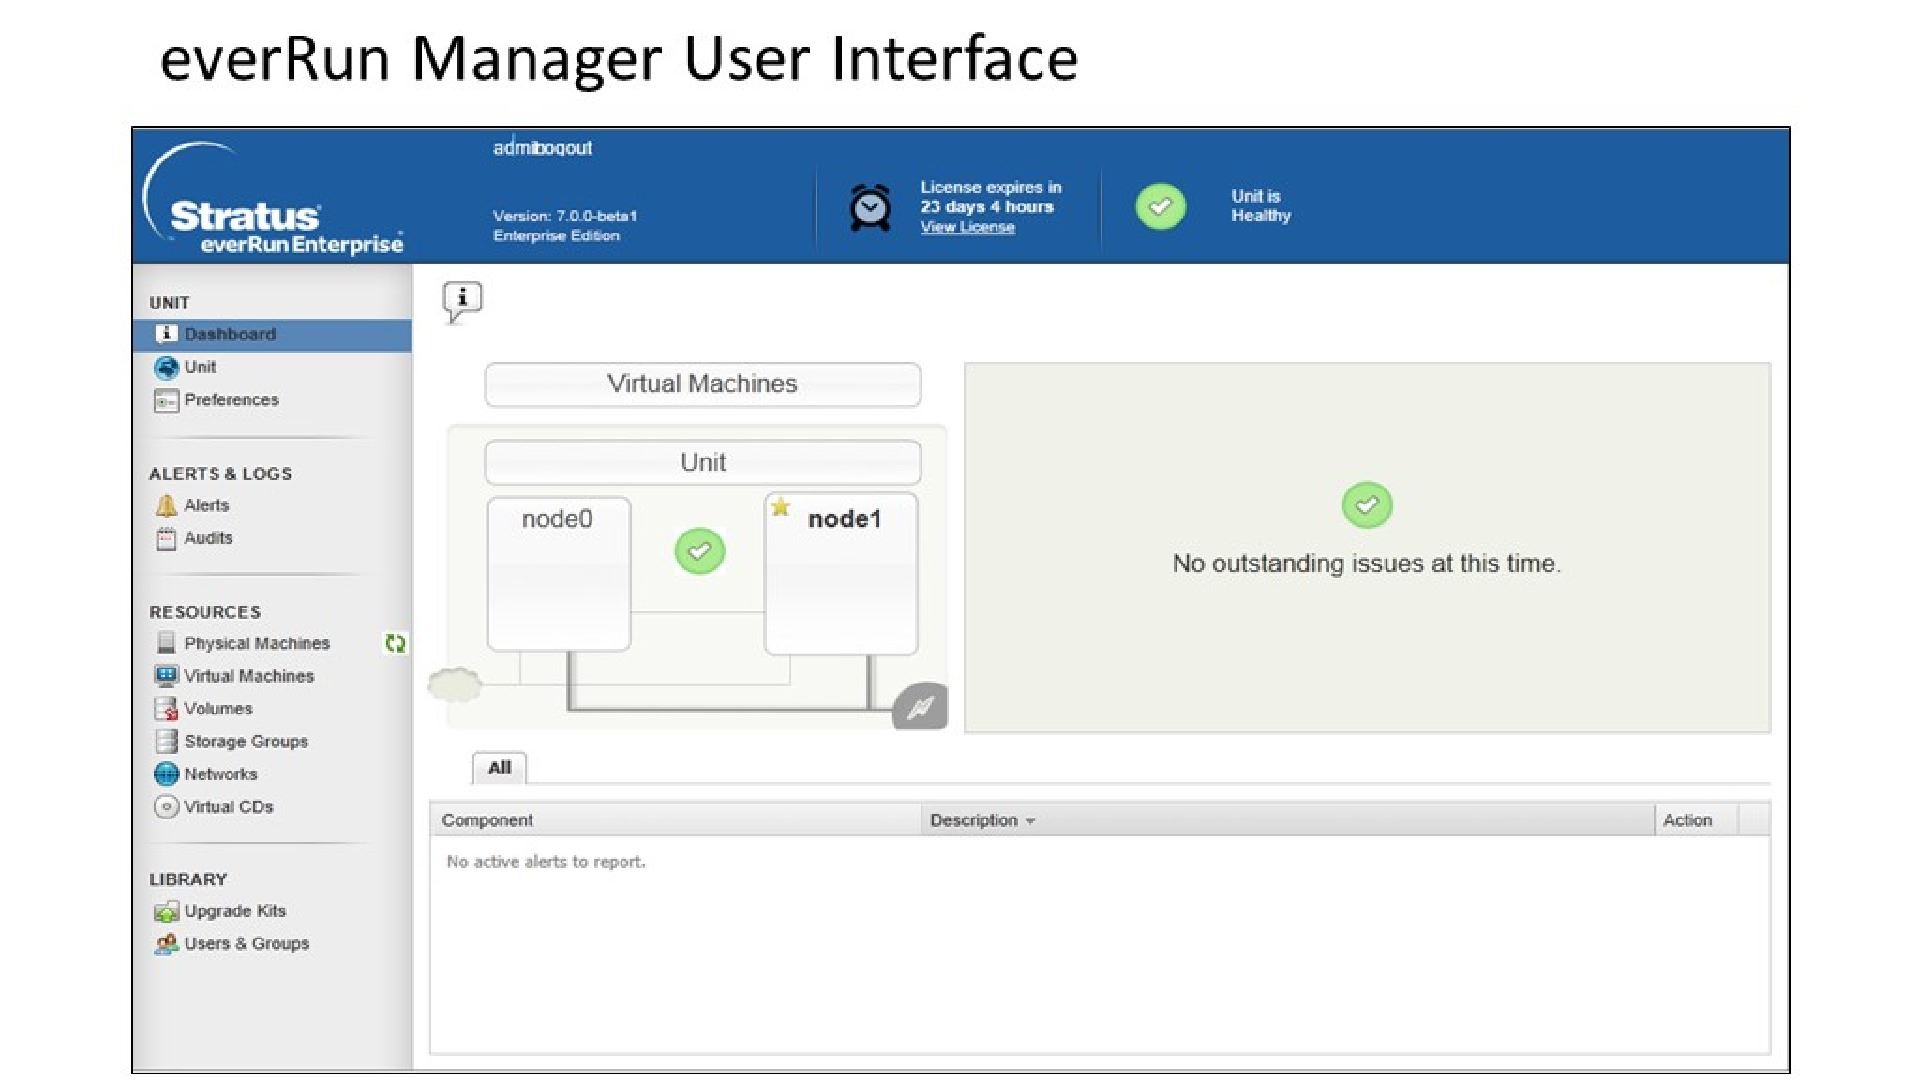Screen dimensions: 1920x1080
Task: Open Virtual Machines in Resources sidebar
Action: 249,677
